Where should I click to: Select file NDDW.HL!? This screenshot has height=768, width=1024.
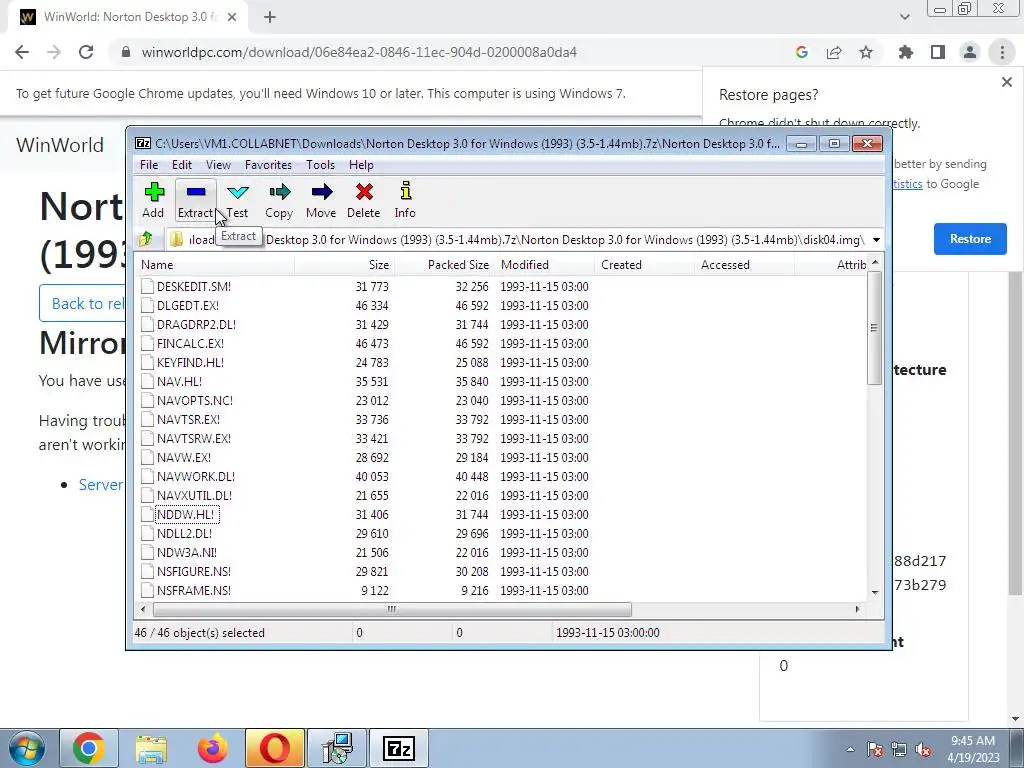click(187, 515)
